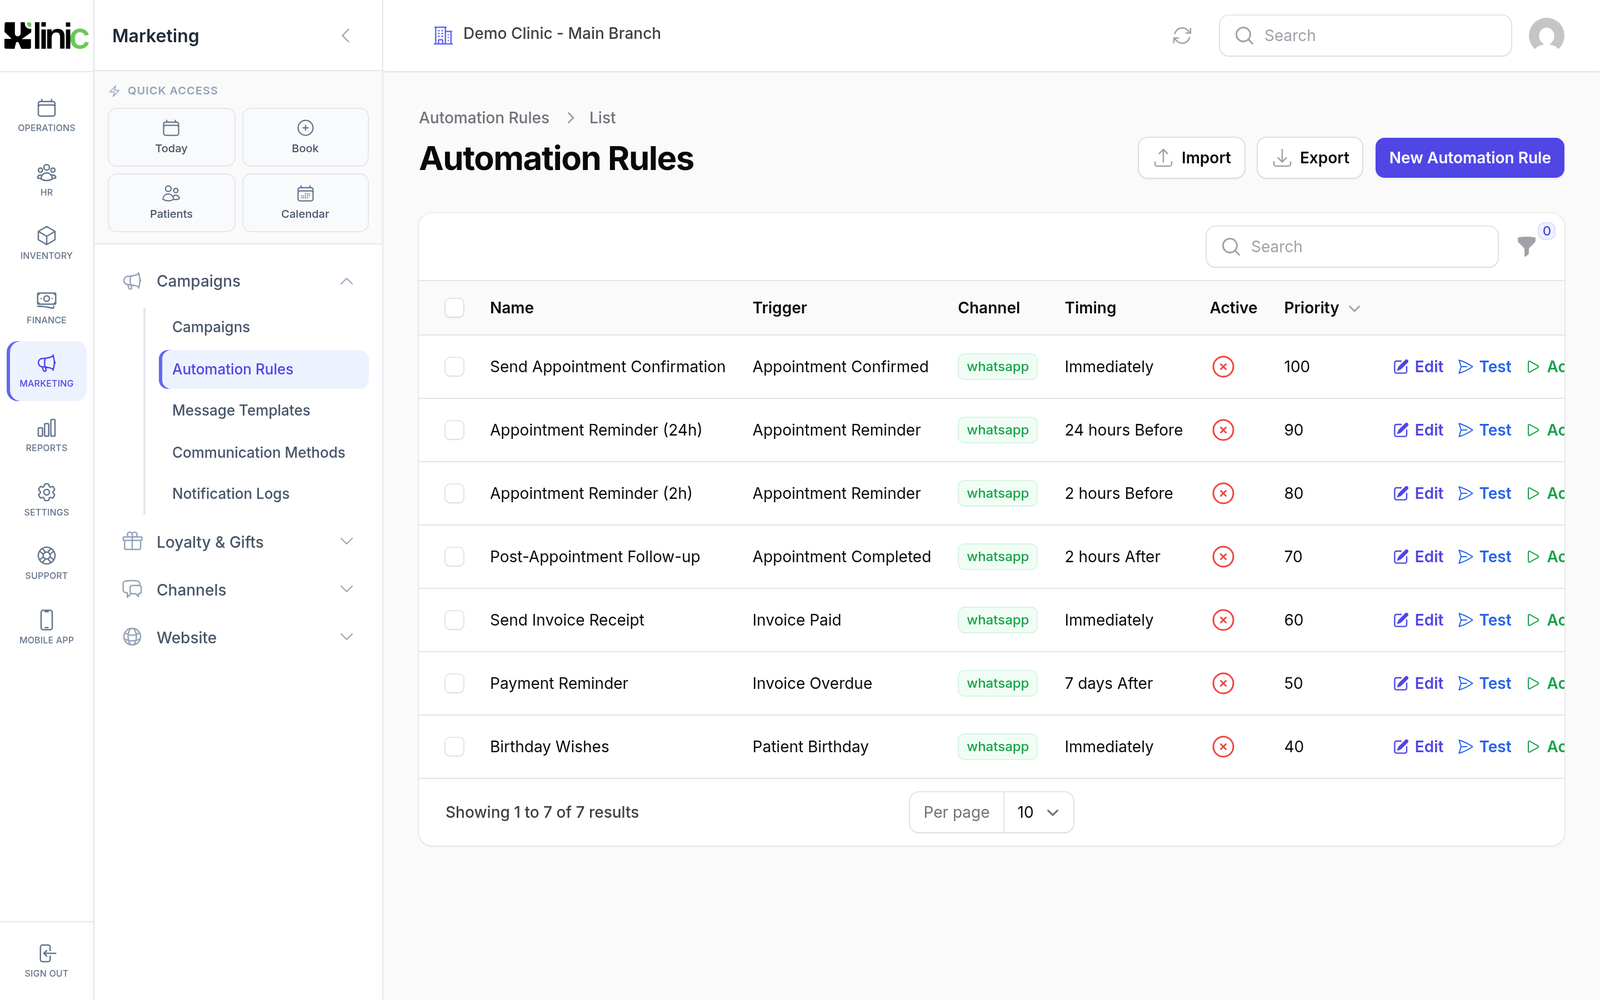1600x1000 pixels.
Task: Open the Today quick access tile
Action: (171, 137)
